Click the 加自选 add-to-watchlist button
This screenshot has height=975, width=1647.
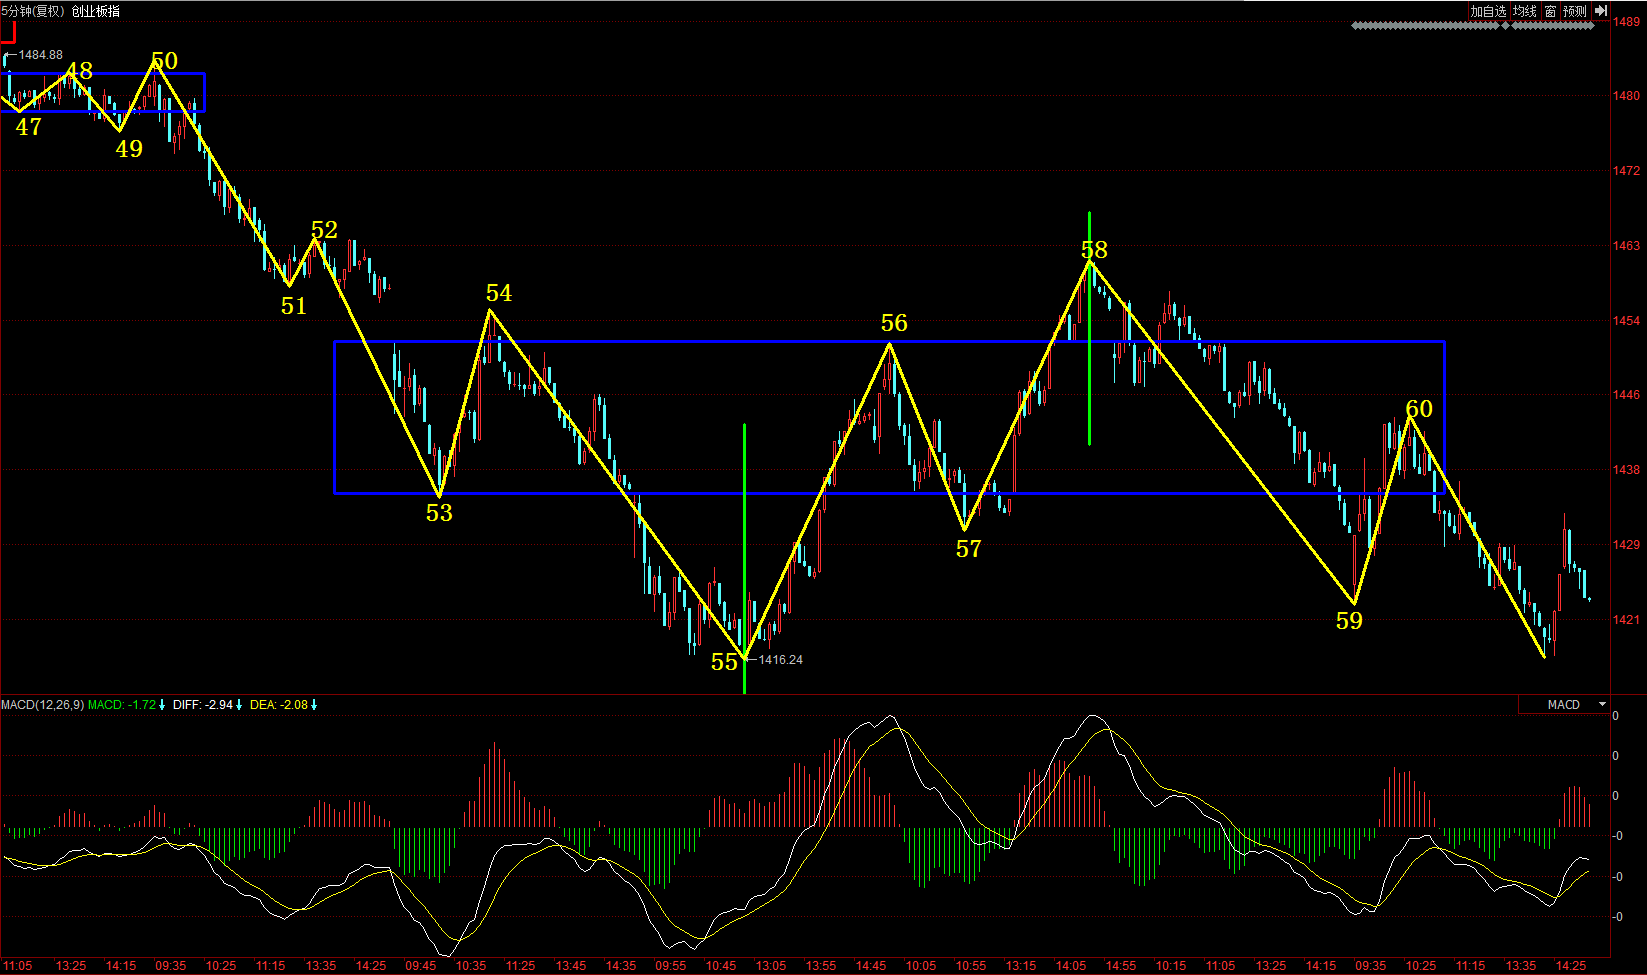[x=1488, y=11]
